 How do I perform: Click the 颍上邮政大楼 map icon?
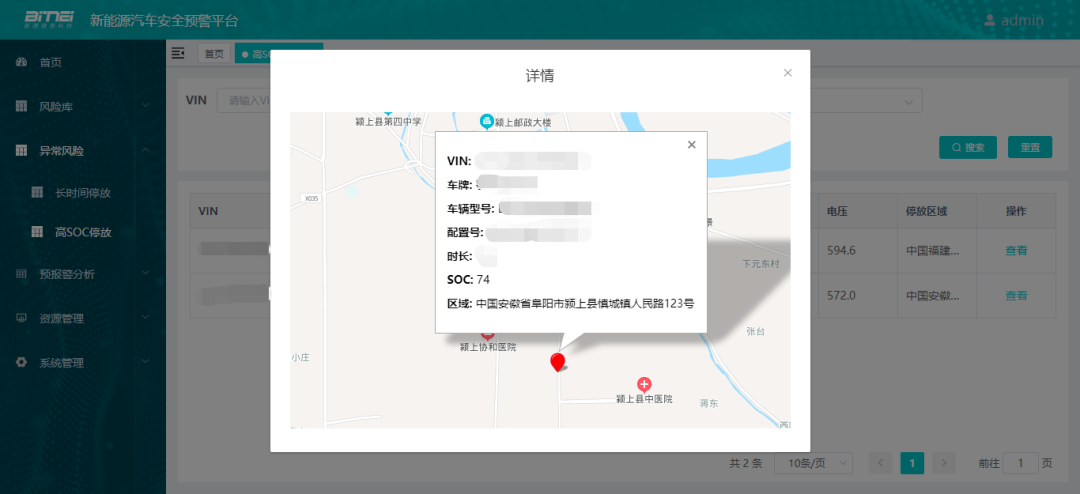pos(487,121)
